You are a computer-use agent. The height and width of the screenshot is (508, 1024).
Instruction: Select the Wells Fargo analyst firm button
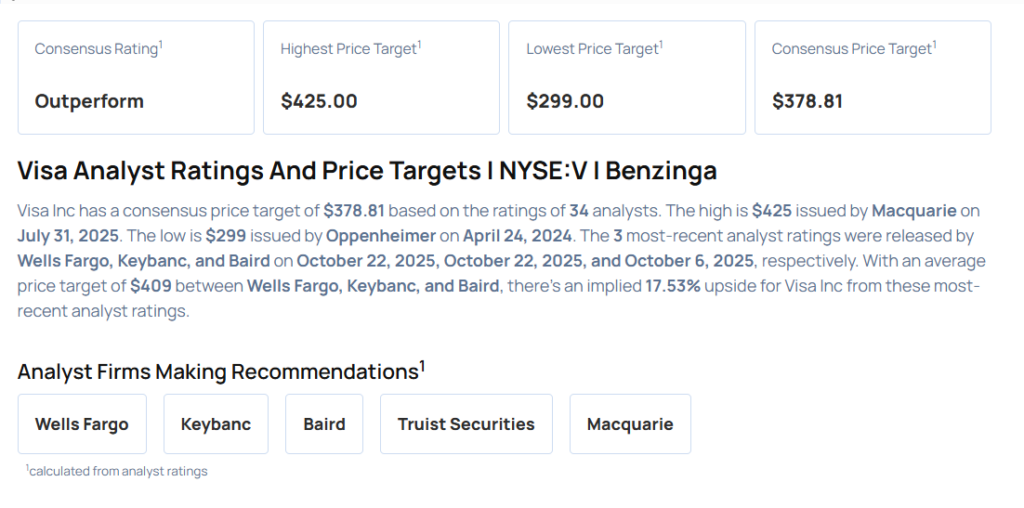pyautogui.click(x=82, y=424)
